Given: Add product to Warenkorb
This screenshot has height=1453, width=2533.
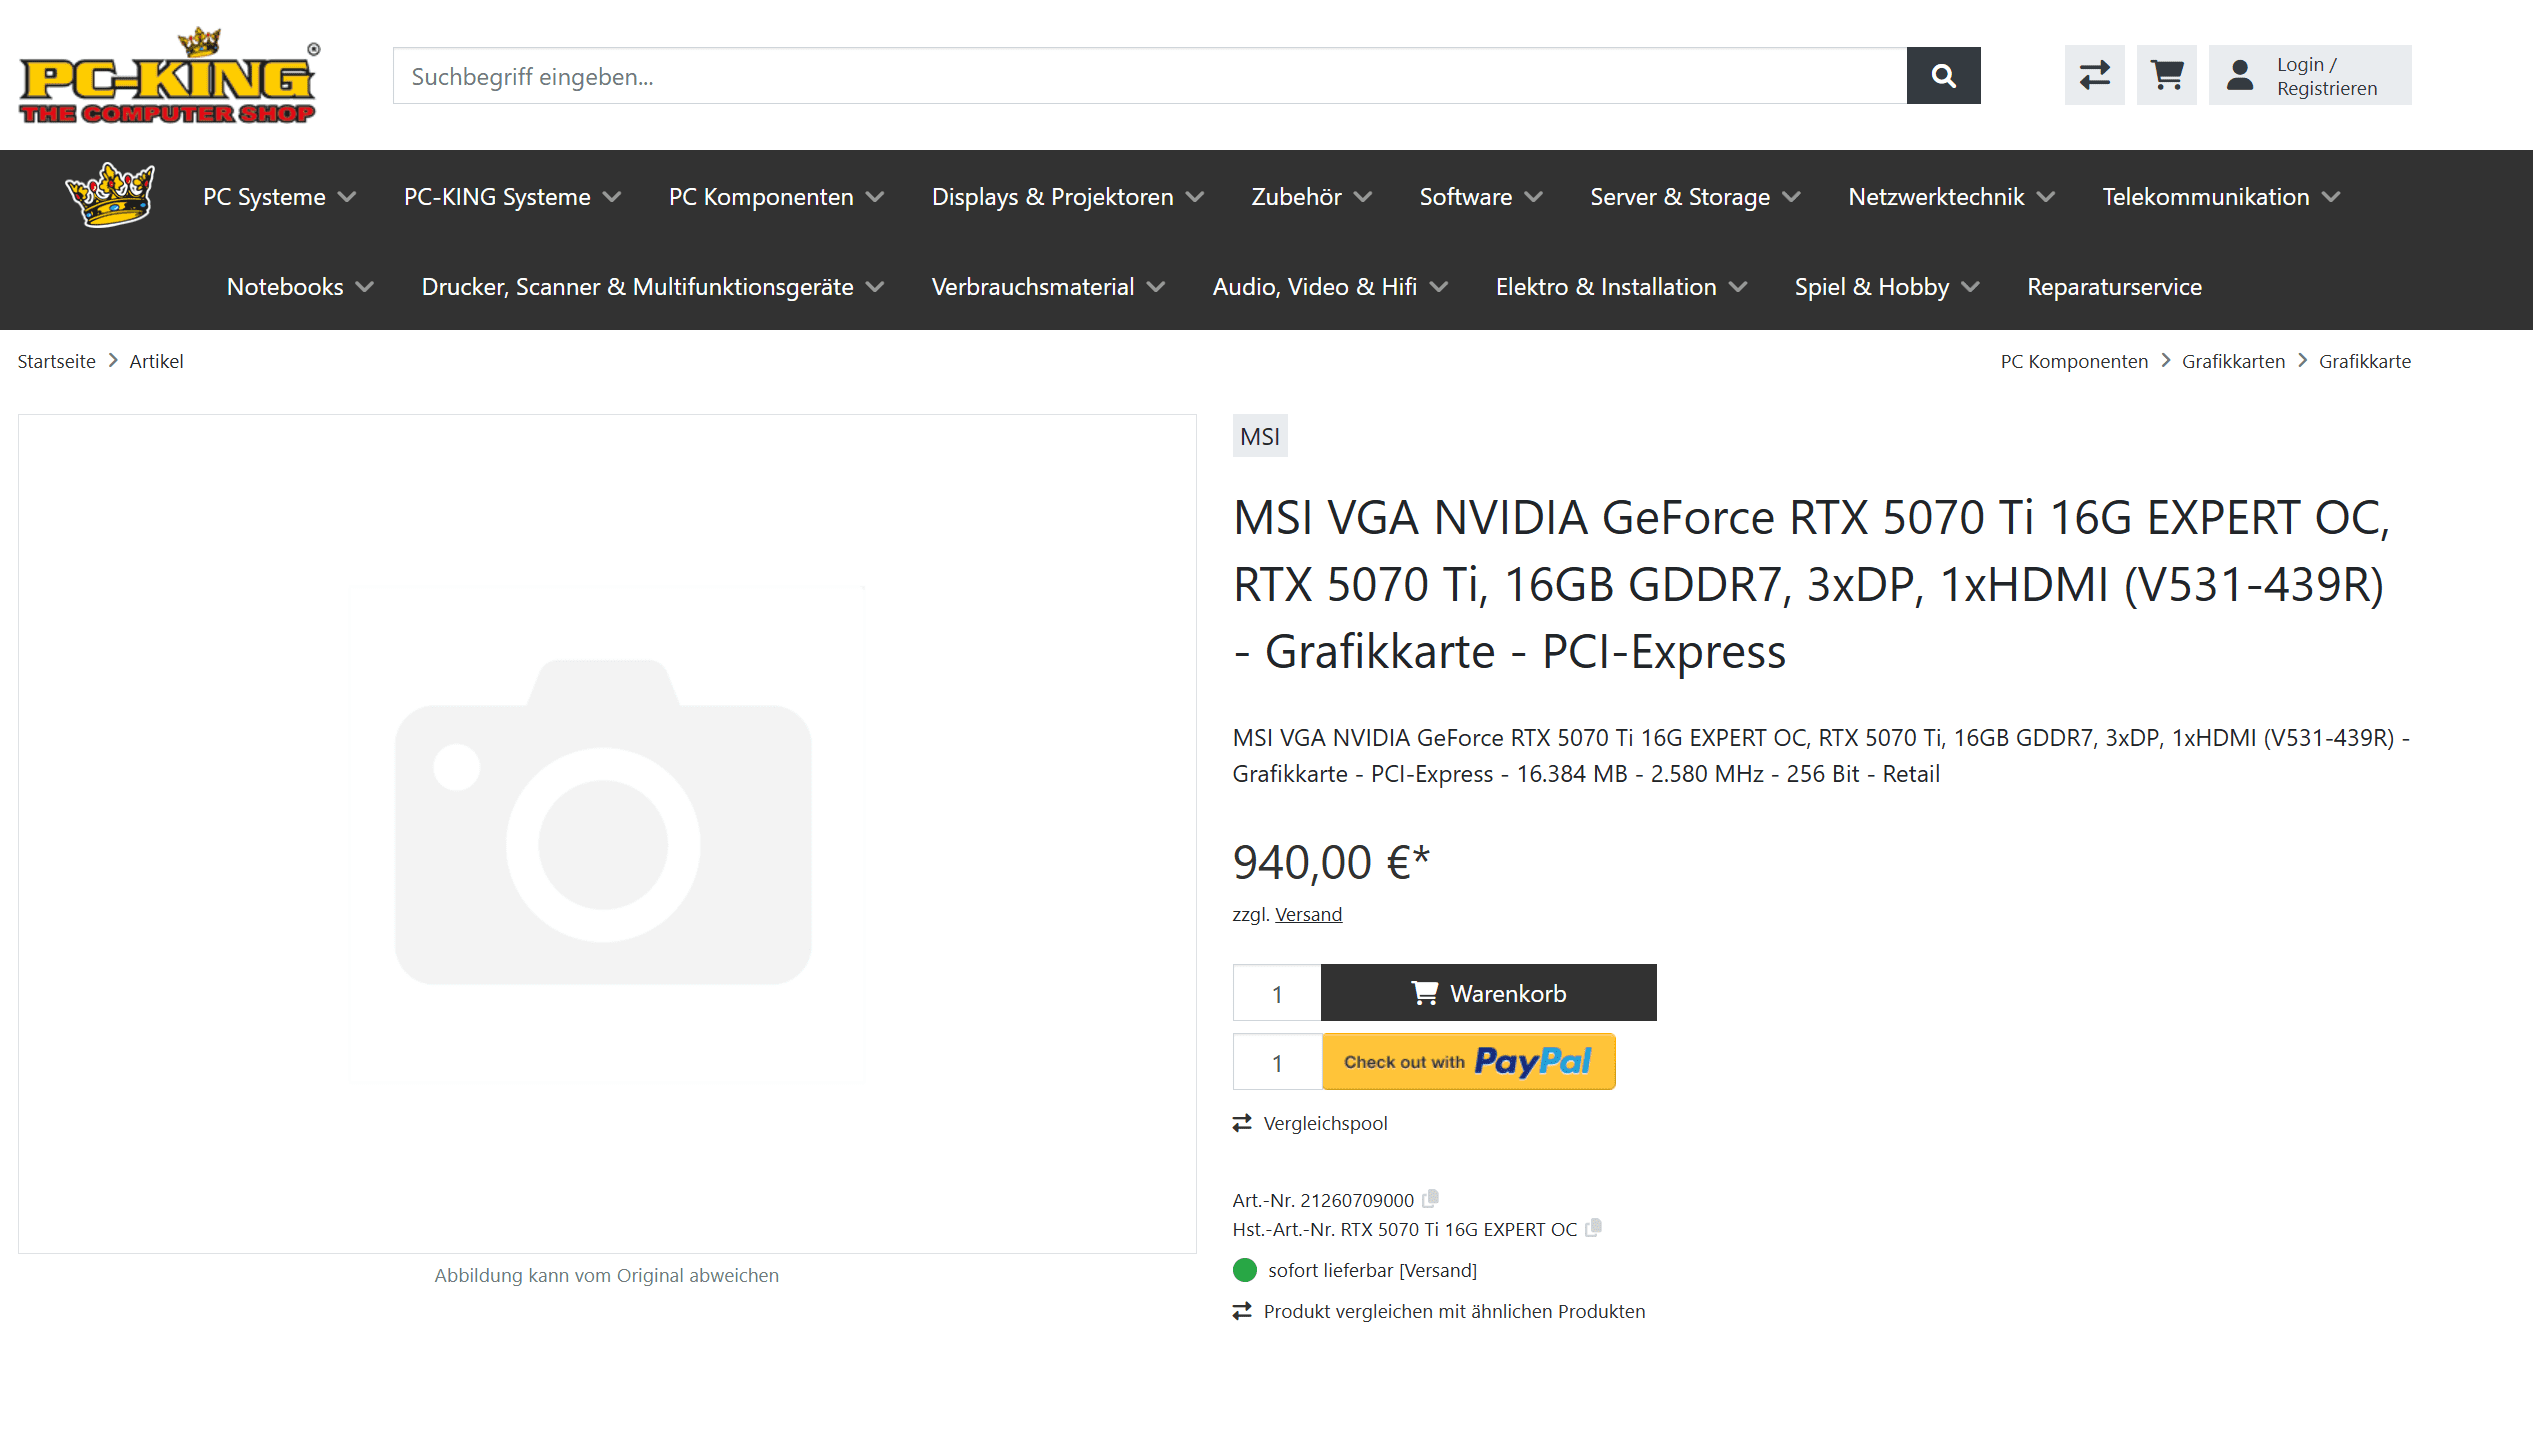Looking at the screenshot, I should [x=1487, y=993].
